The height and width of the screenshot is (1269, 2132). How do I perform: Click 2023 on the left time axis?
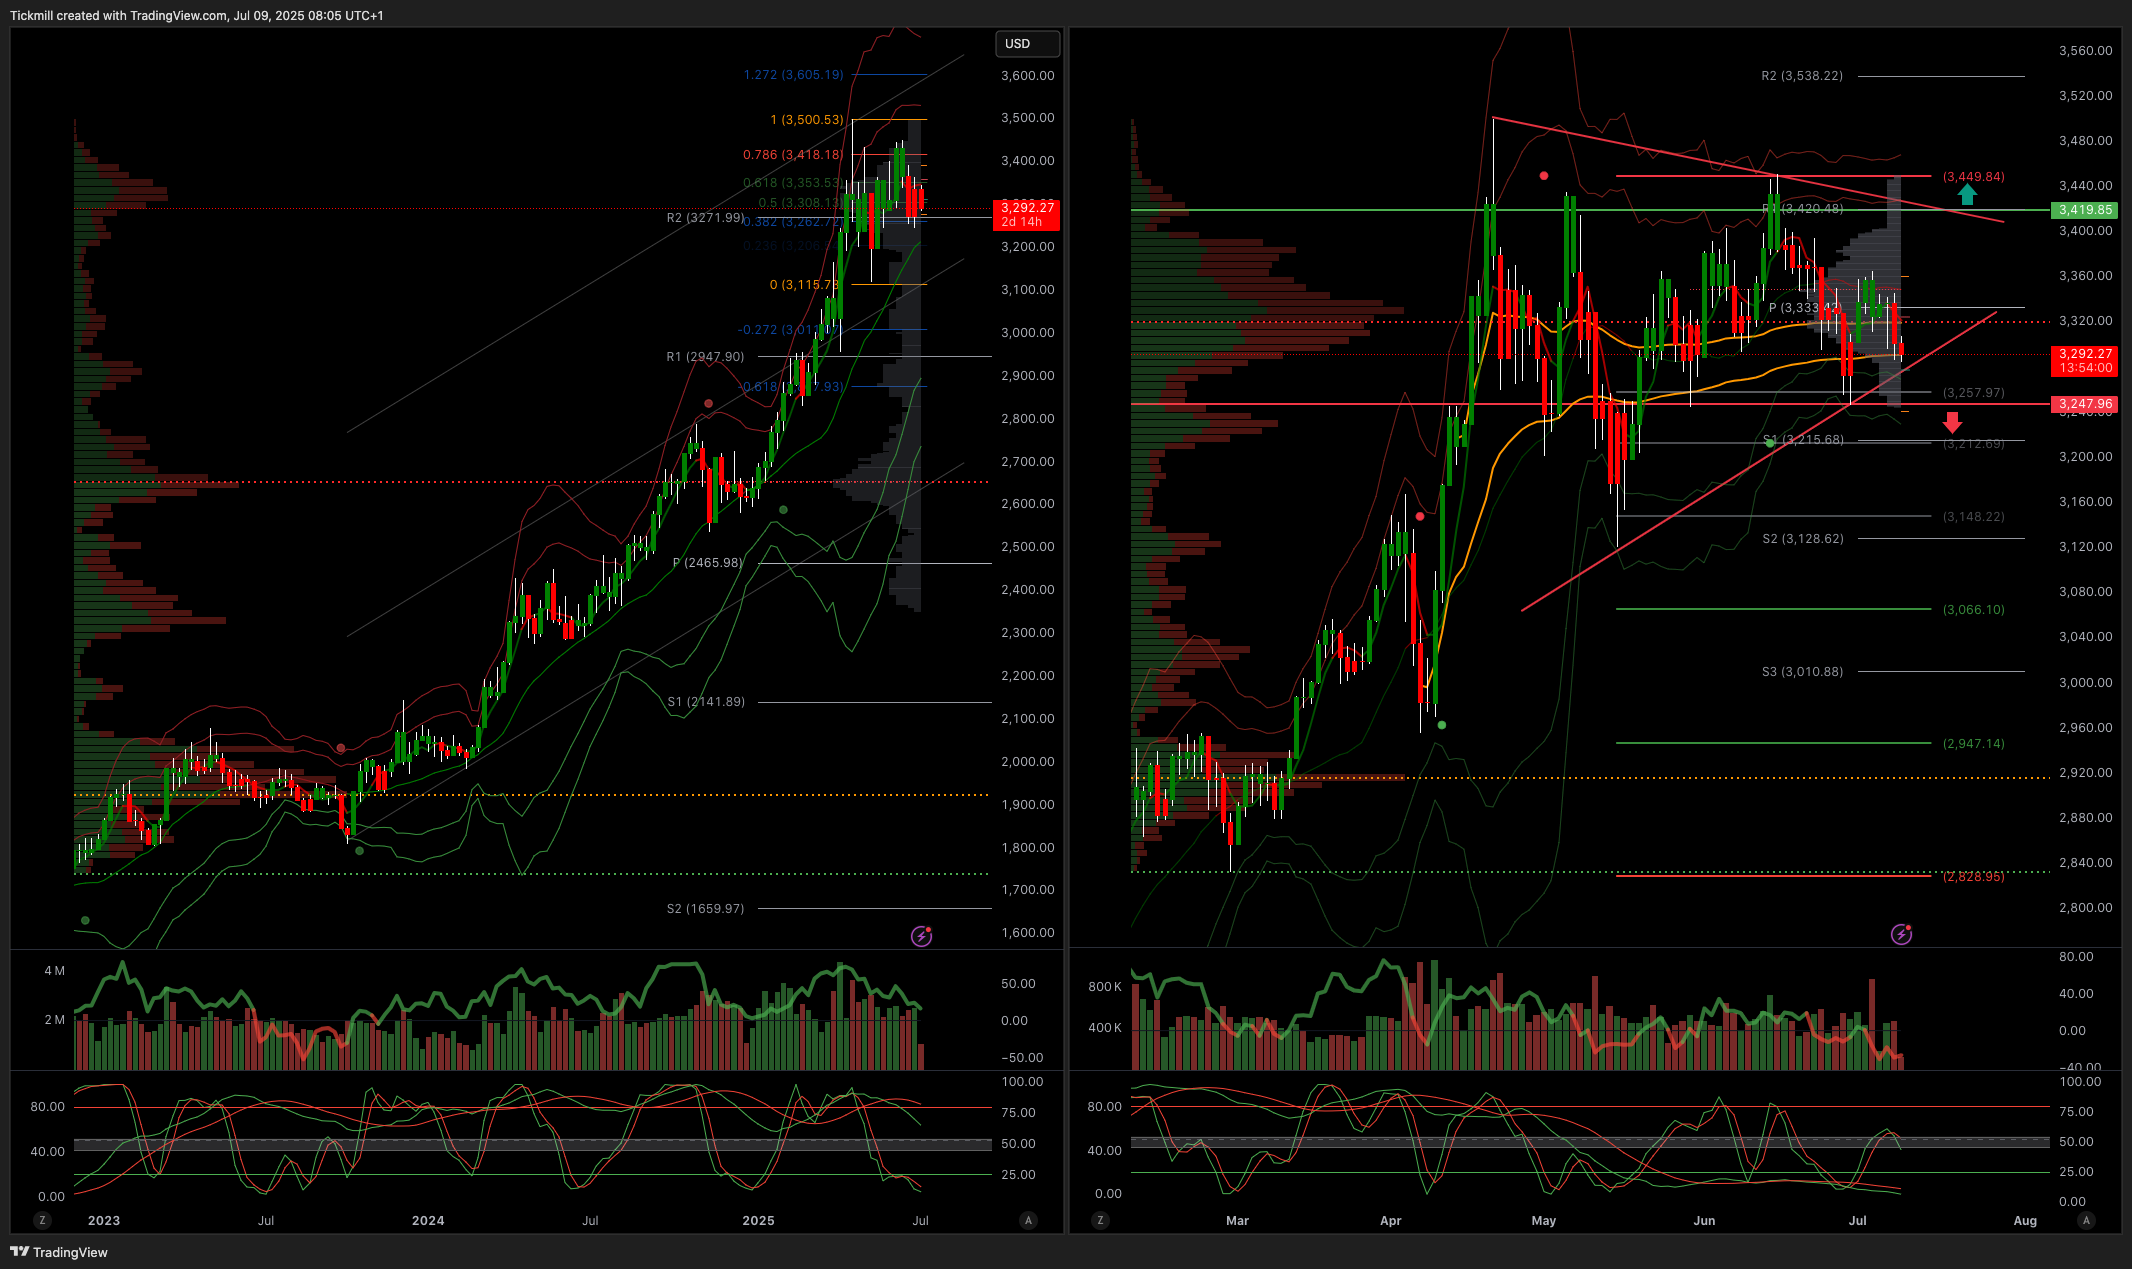click(104, 1220)
